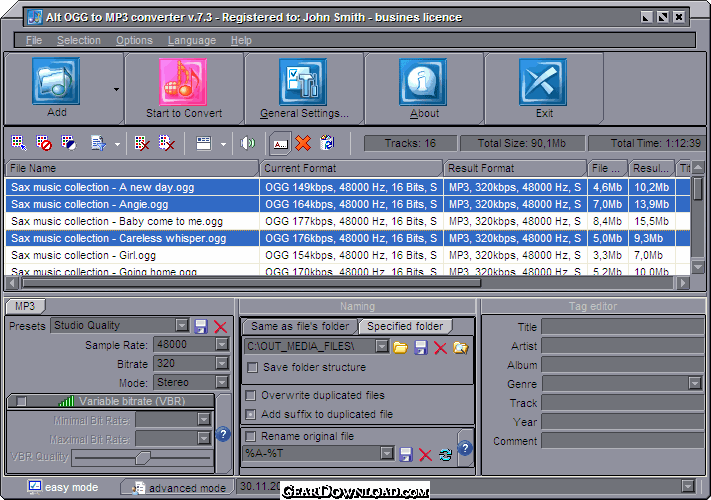Click the remove selected tracks icon
The image size is (711, 500).
[142, 143]
